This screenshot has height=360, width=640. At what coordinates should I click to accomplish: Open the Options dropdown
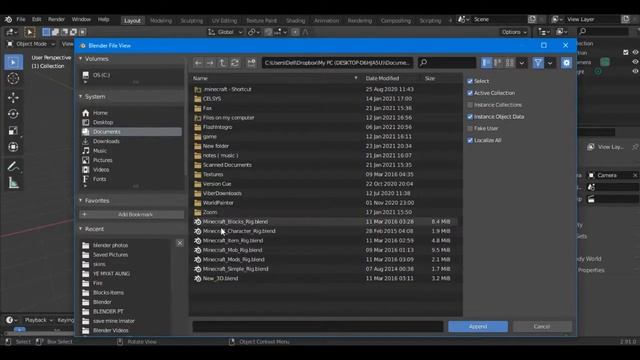[x=514, y=32]
